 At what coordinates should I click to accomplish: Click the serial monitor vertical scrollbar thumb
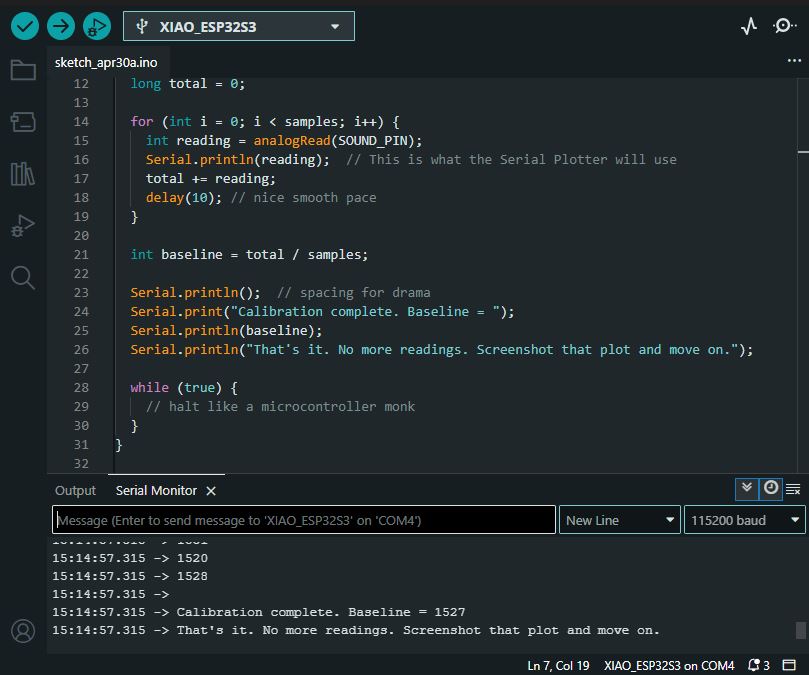(x=801, y=630)
